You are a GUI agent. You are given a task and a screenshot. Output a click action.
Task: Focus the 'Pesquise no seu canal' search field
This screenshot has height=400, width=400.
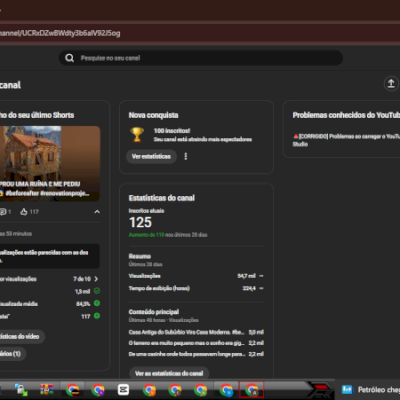tap(201, 58)
